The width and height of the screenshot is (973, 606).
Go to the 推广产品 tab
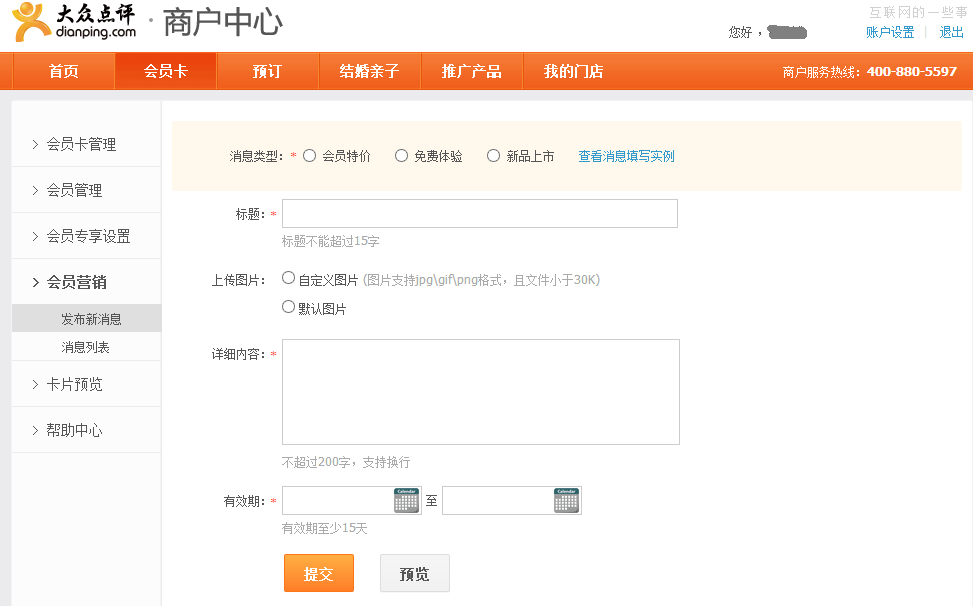pyautogui.click(x=471, y=70)
